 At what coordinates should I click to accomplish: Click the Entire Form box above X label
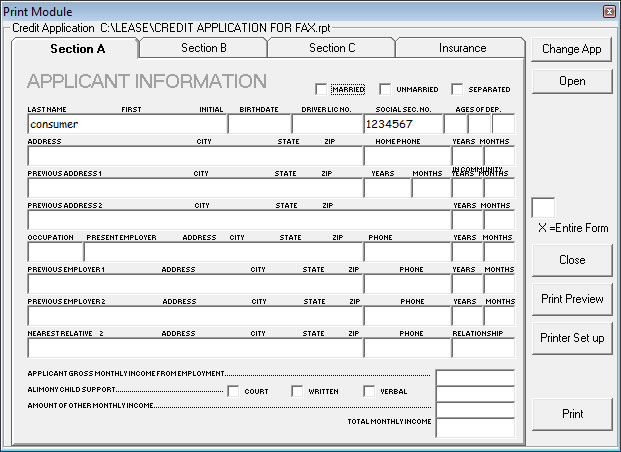(x=543, y=207)
